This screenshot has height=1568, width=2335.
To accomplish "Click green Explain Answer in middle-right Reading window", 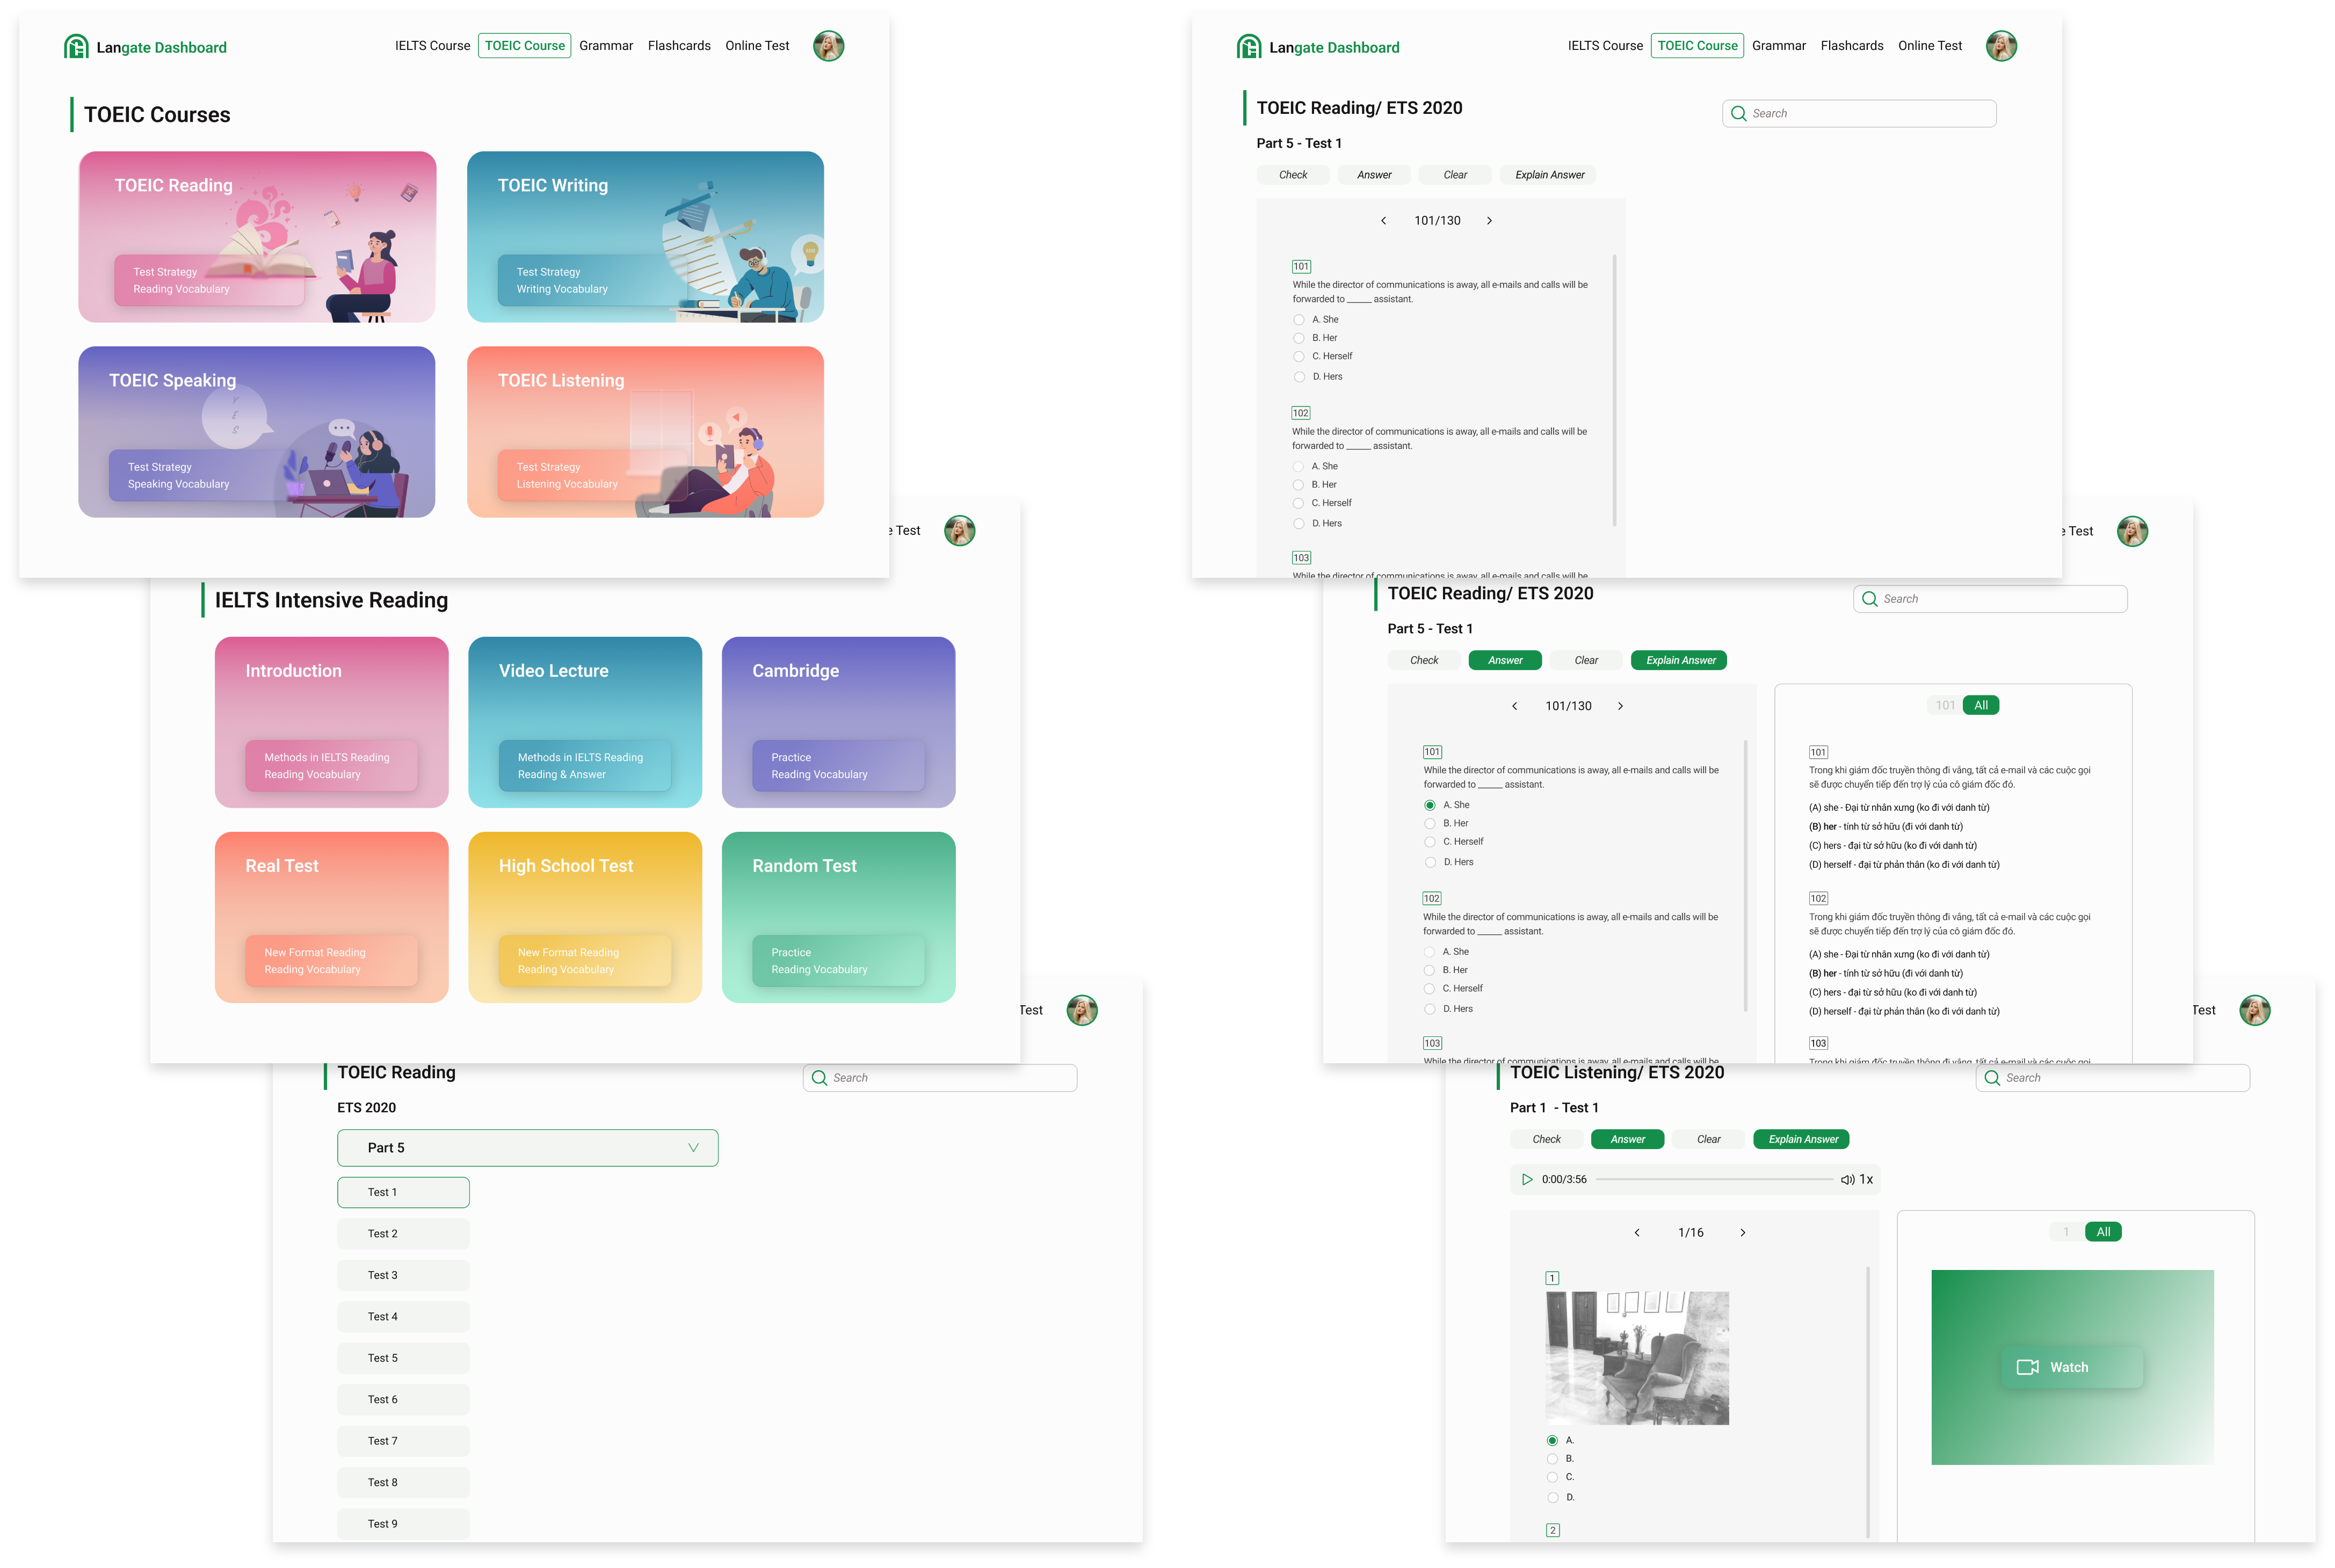I will (1679, 660).
